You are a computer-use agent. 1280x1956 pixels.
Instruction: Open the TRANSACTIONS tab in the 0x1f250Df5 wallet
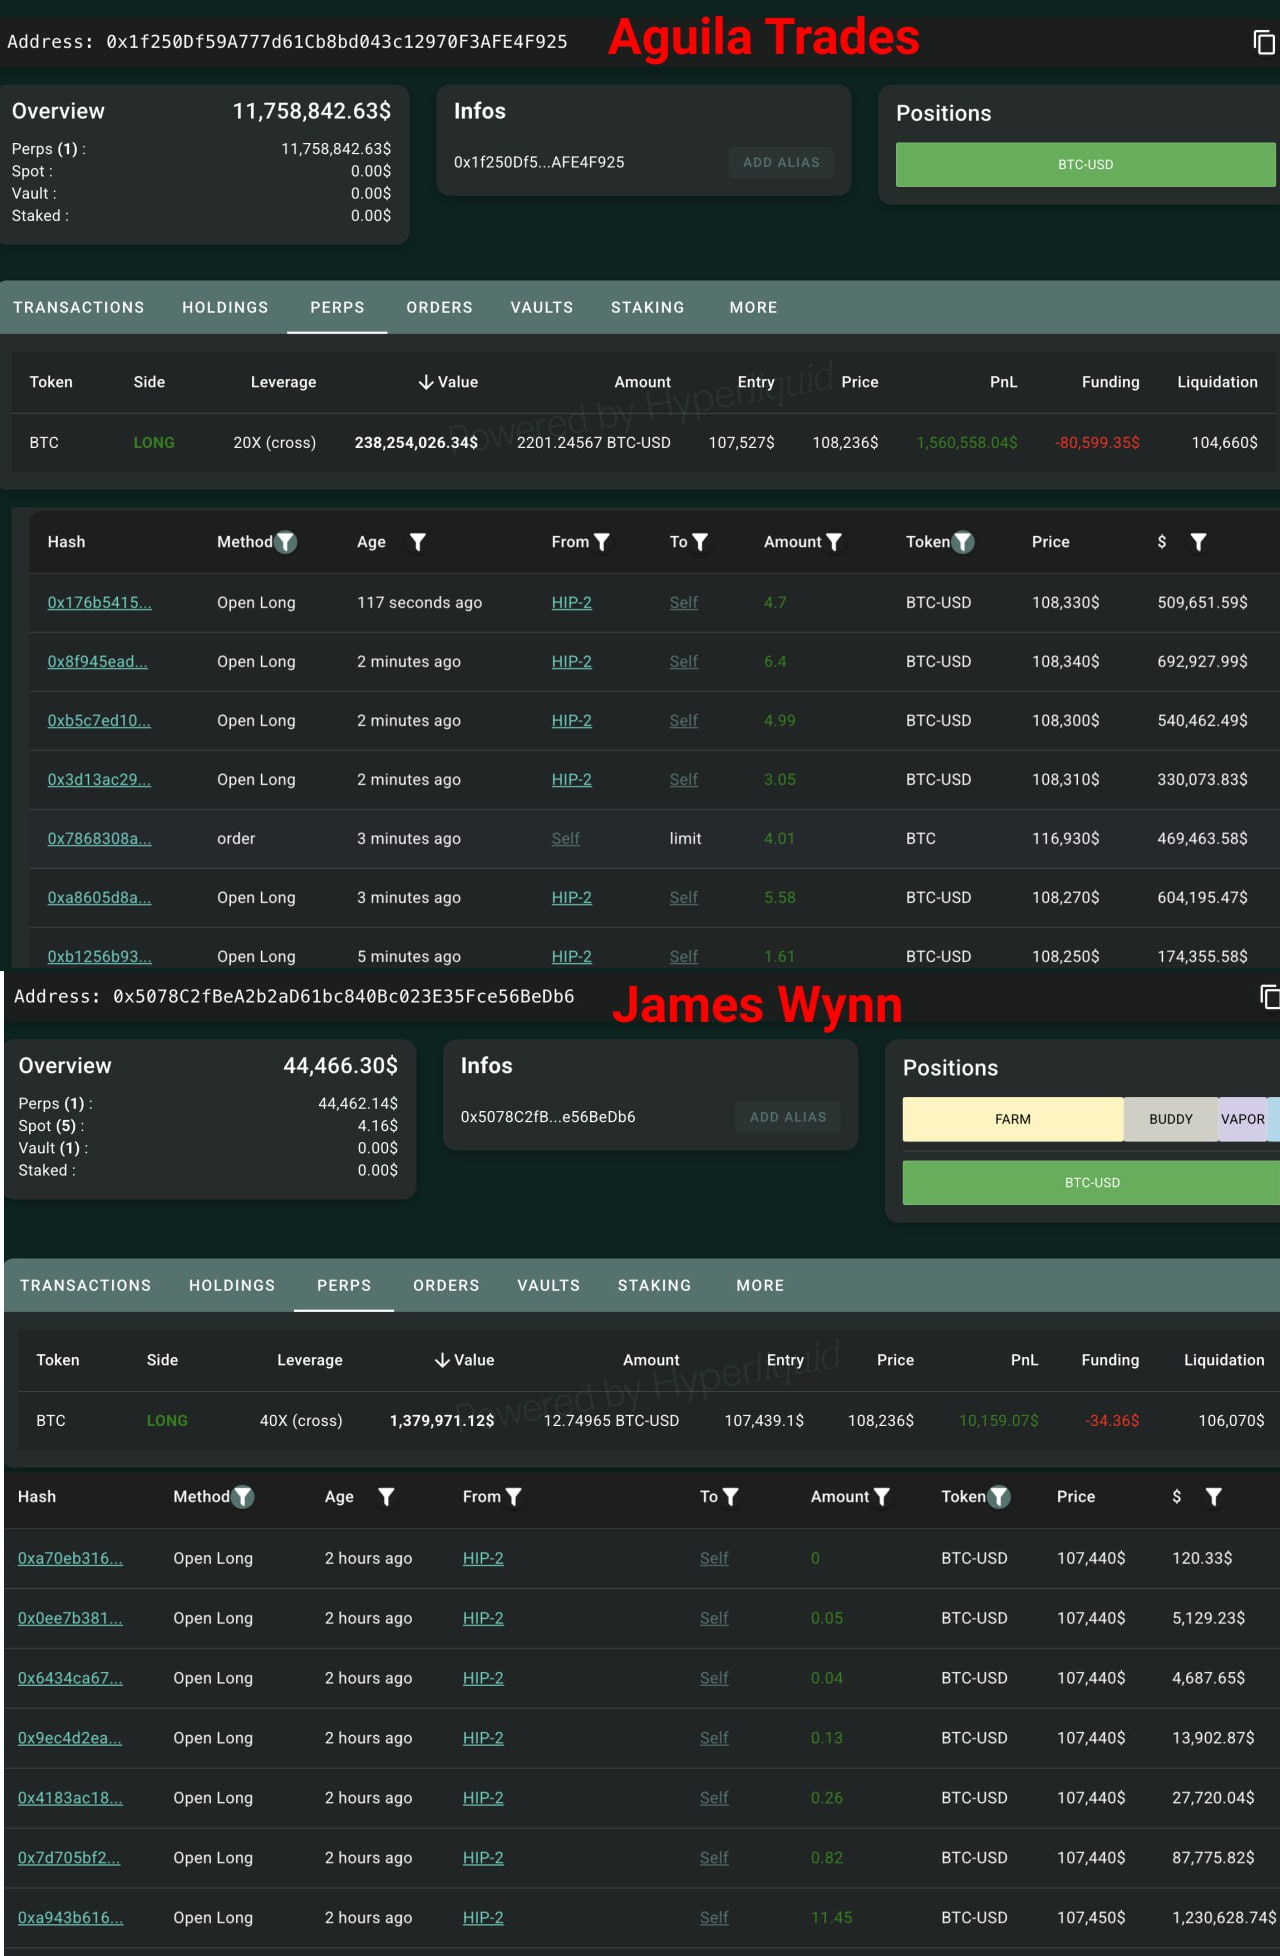79,307
